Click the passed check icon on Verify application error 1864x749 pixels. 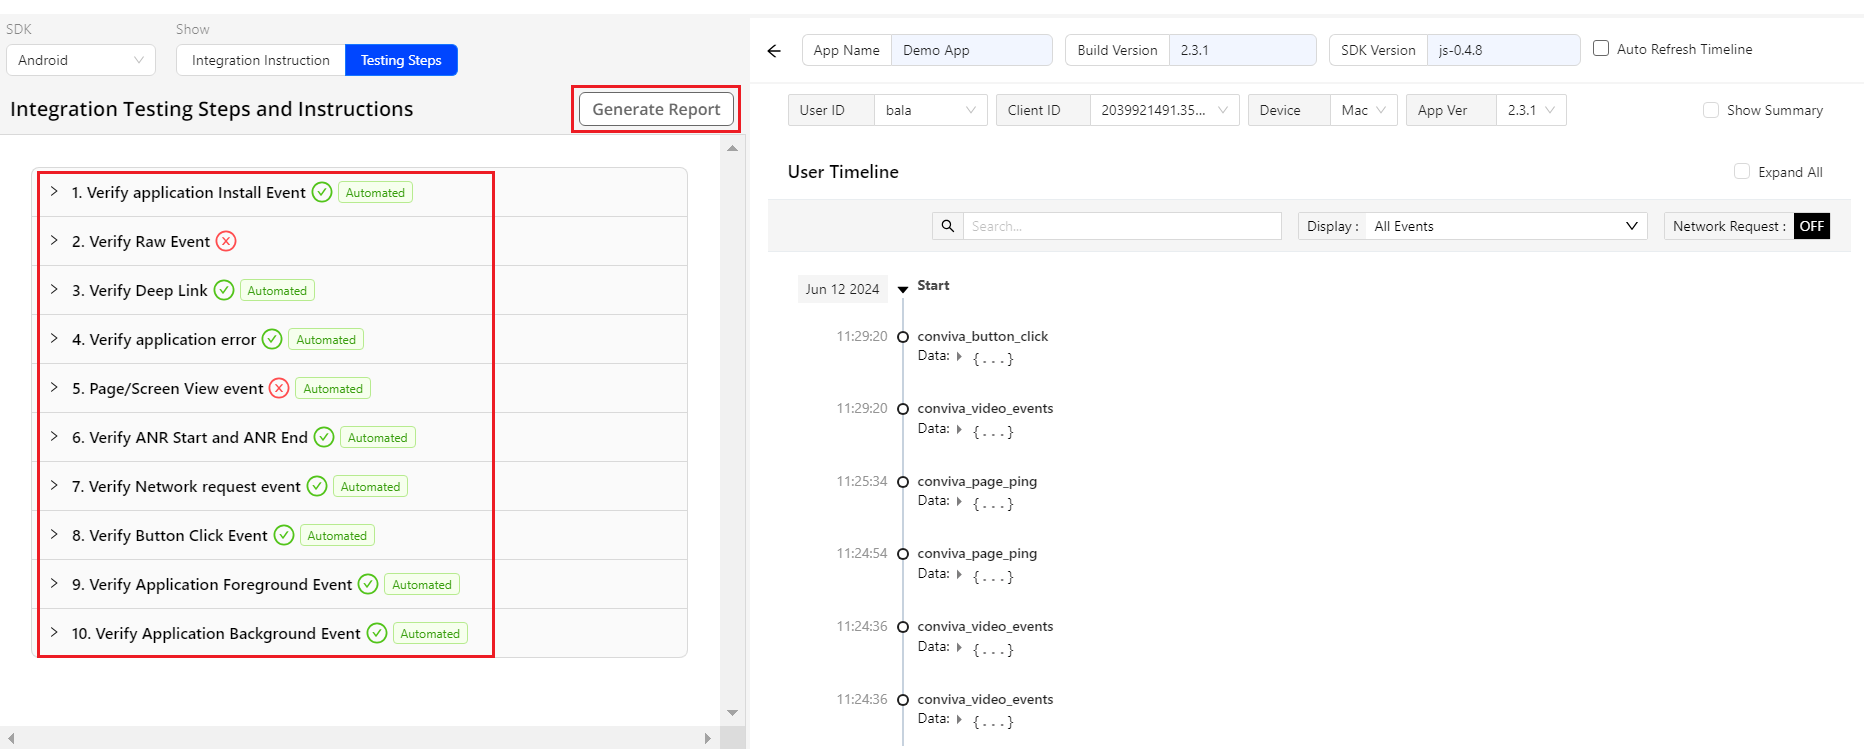pyautogui.click(x=272, y=339)
